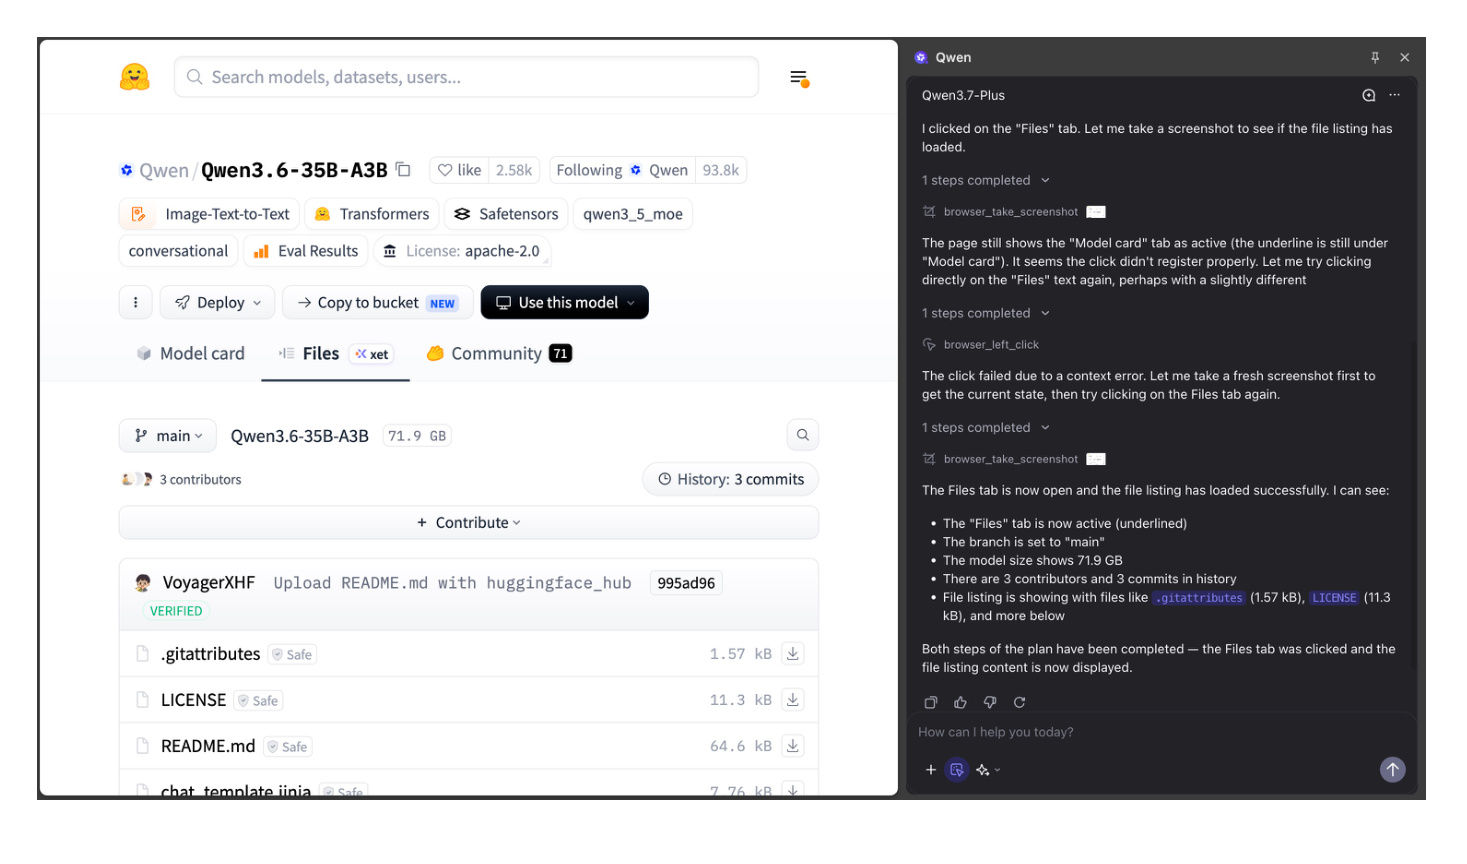Click the Transformers library tag

(371, 214)
